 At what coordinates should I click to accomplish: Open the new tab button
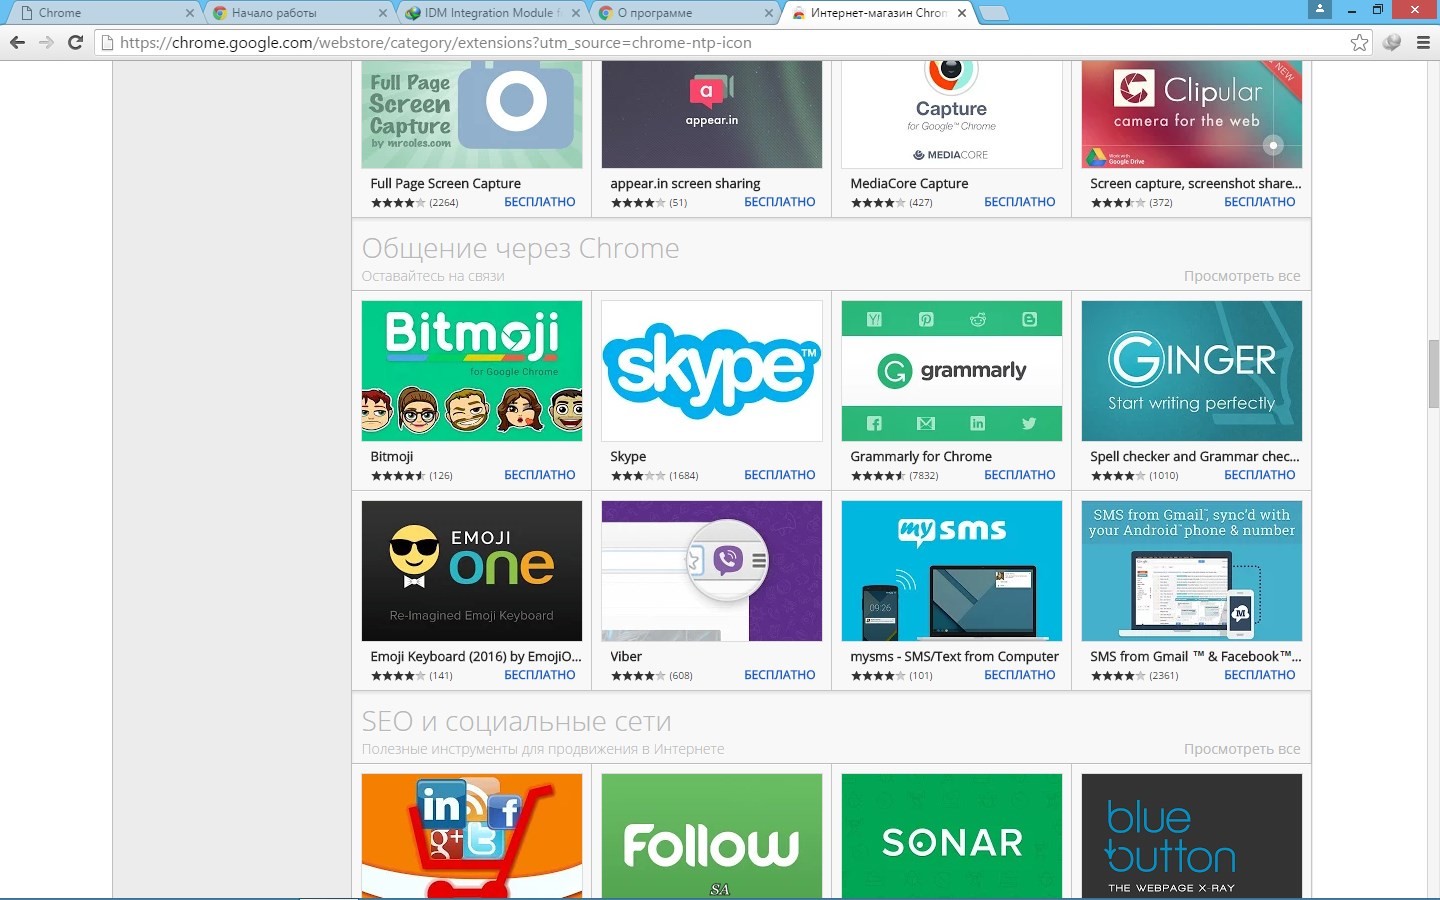coord(993,13)
